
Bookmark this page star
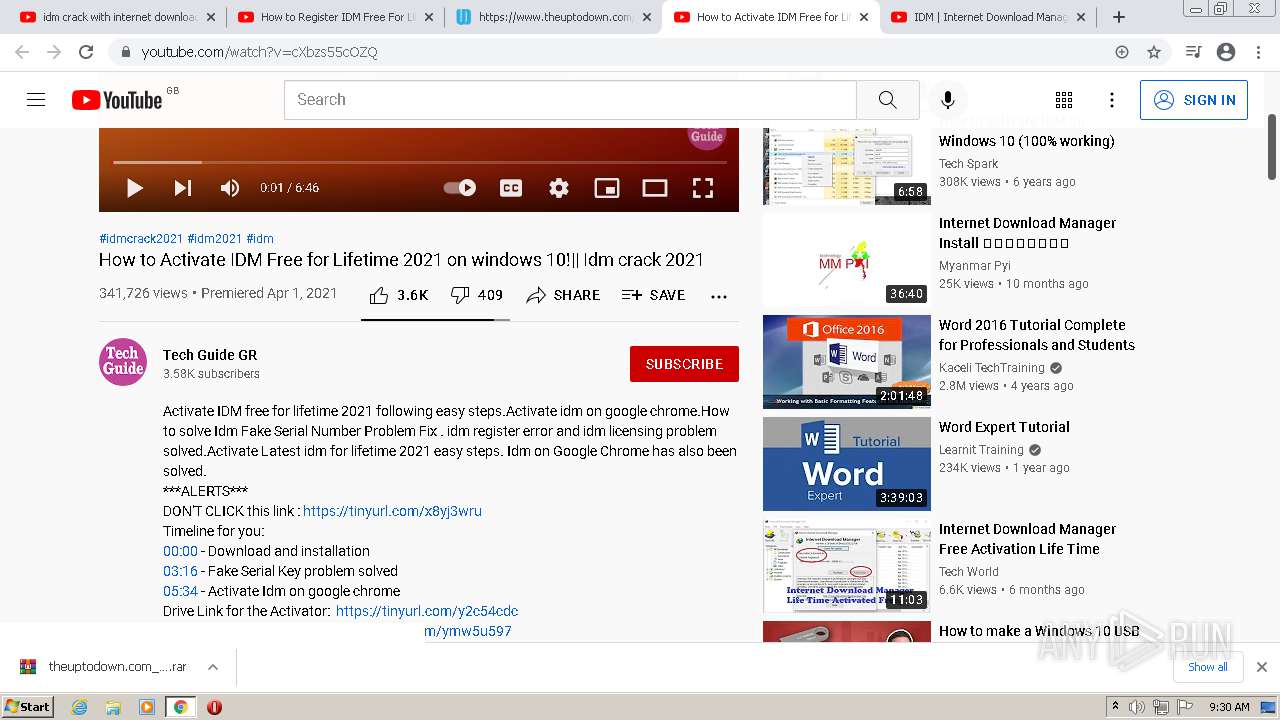[1154, 52]
